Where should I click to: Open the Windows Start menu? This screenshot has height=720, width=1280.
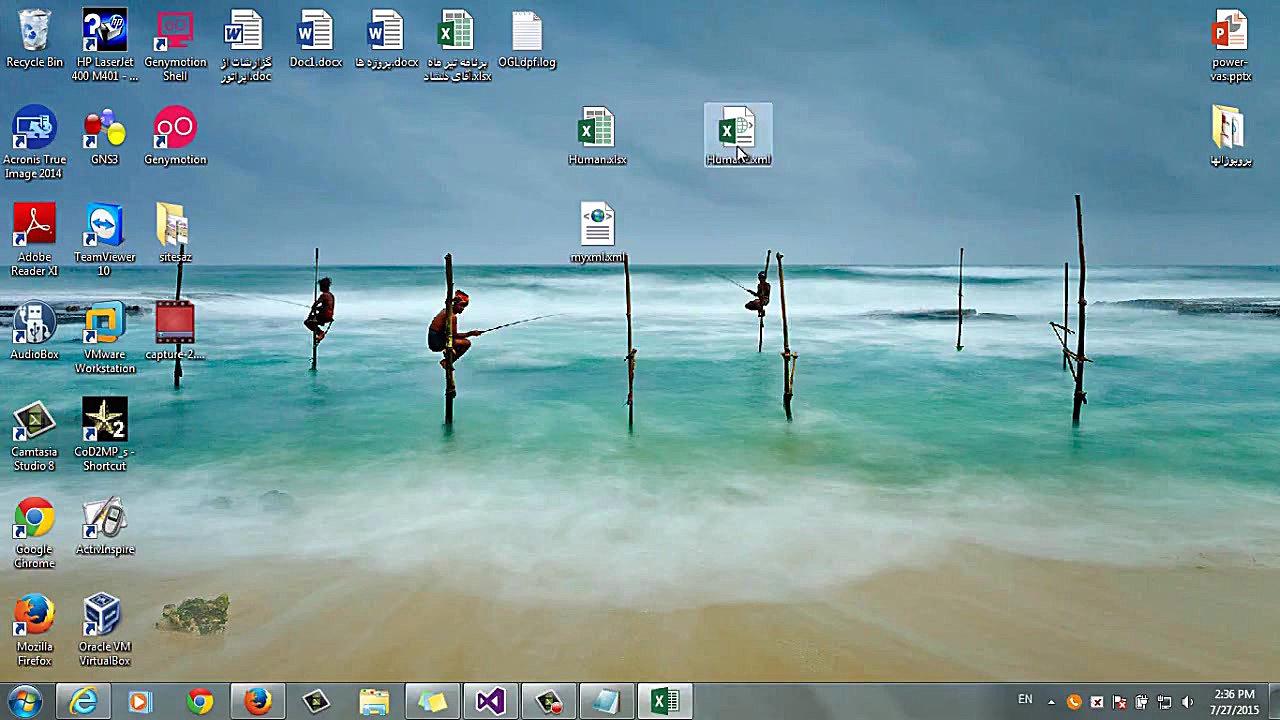[x=24, y=702]
